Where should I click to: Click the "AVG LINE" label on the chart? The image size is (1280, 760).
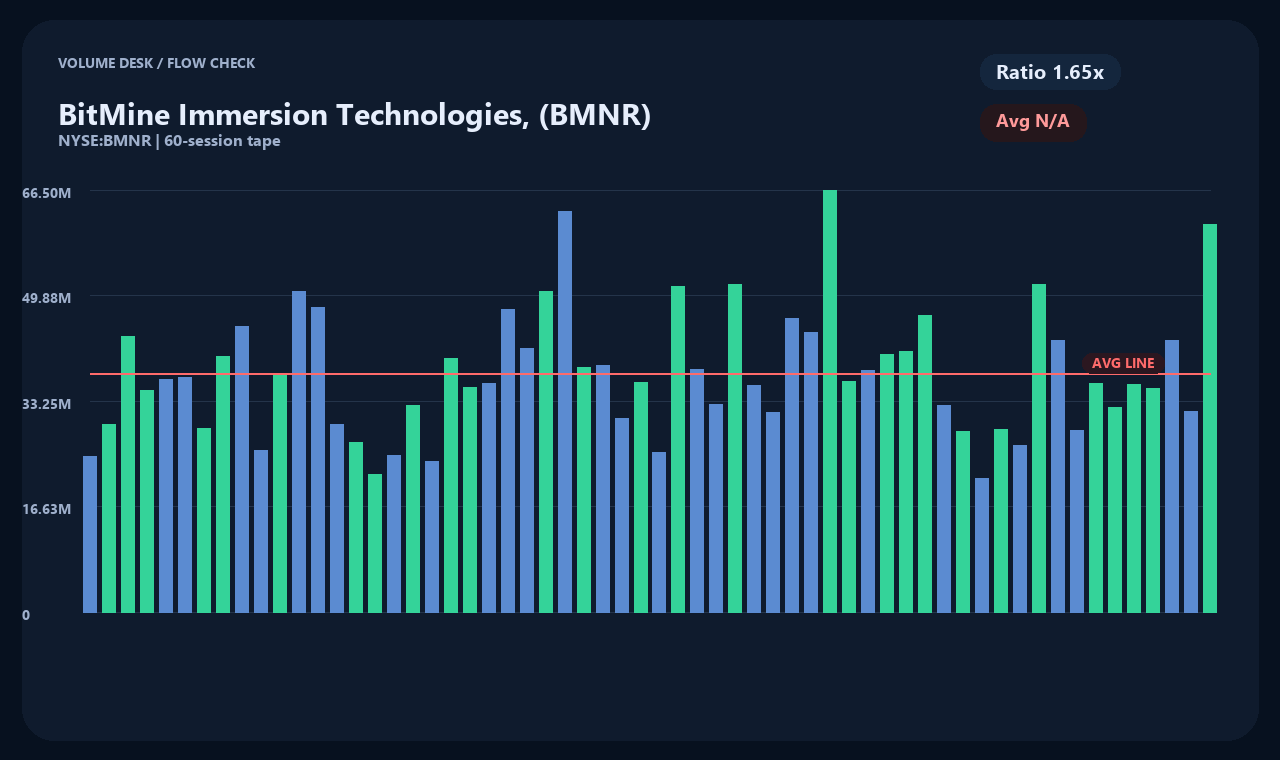(1123, 363)
